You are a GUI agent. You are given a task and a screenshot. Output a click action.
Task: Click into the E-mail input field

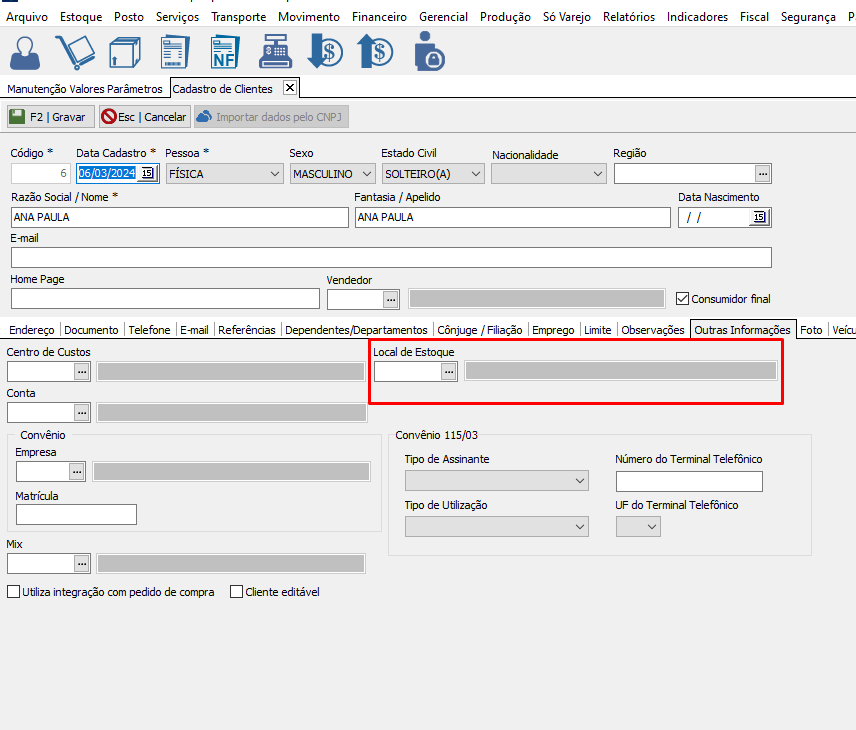click(x=390, y=258)
